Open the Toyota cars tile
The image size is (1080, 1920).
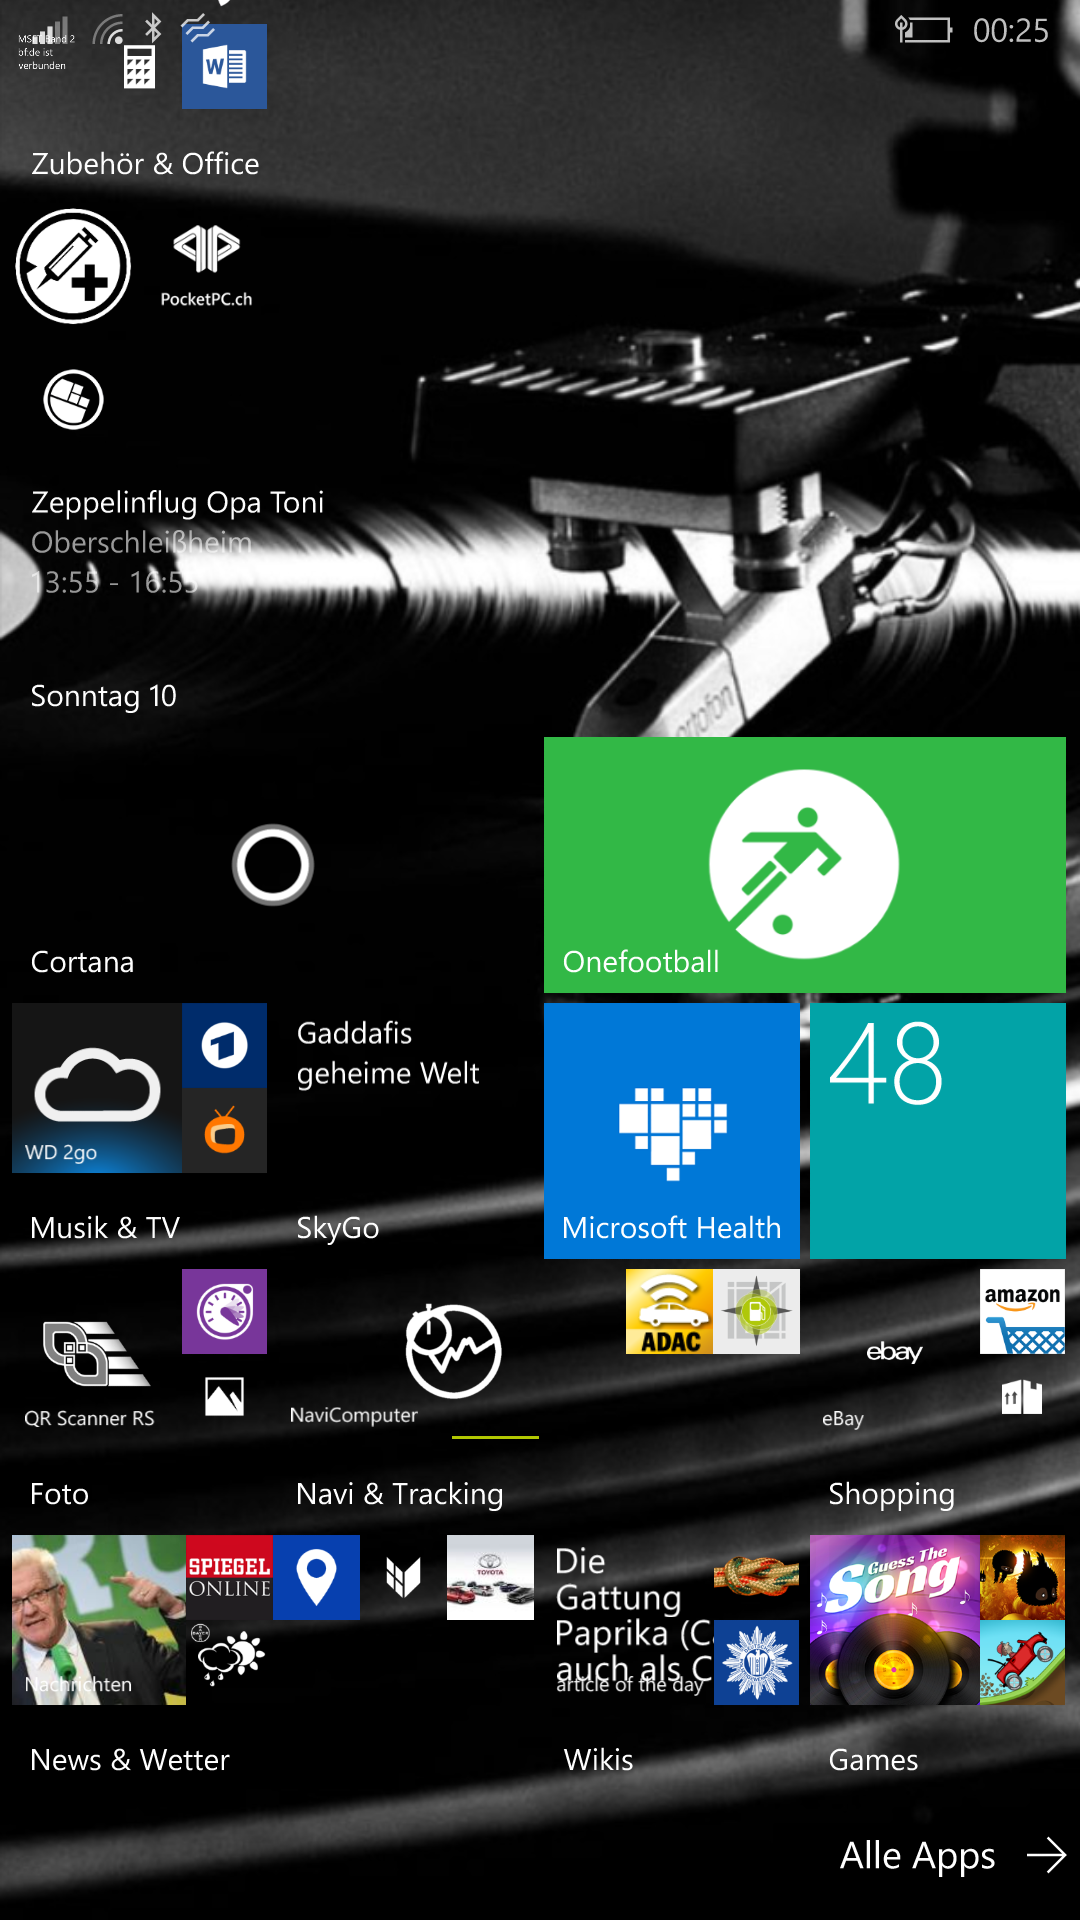click(x=490, y=1577)
